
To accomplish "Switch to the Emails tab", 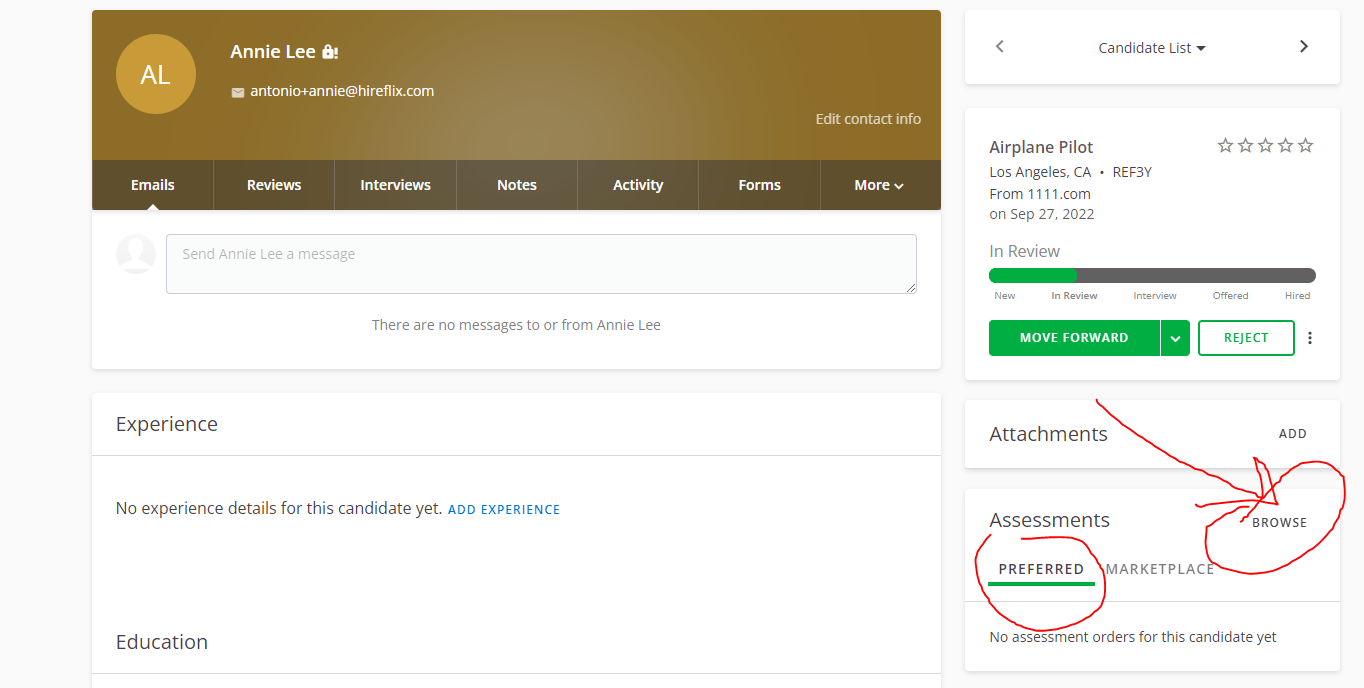I will click(153, 185).
